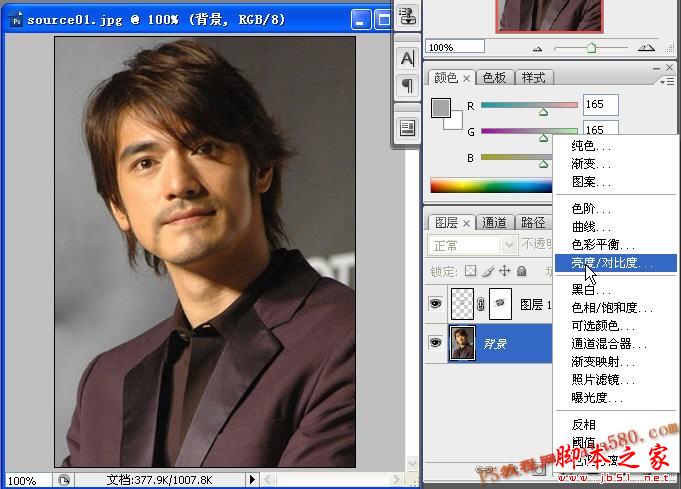Close the 图层 panel tab
This screenshot has width=681, height=489.
(466, 223)
